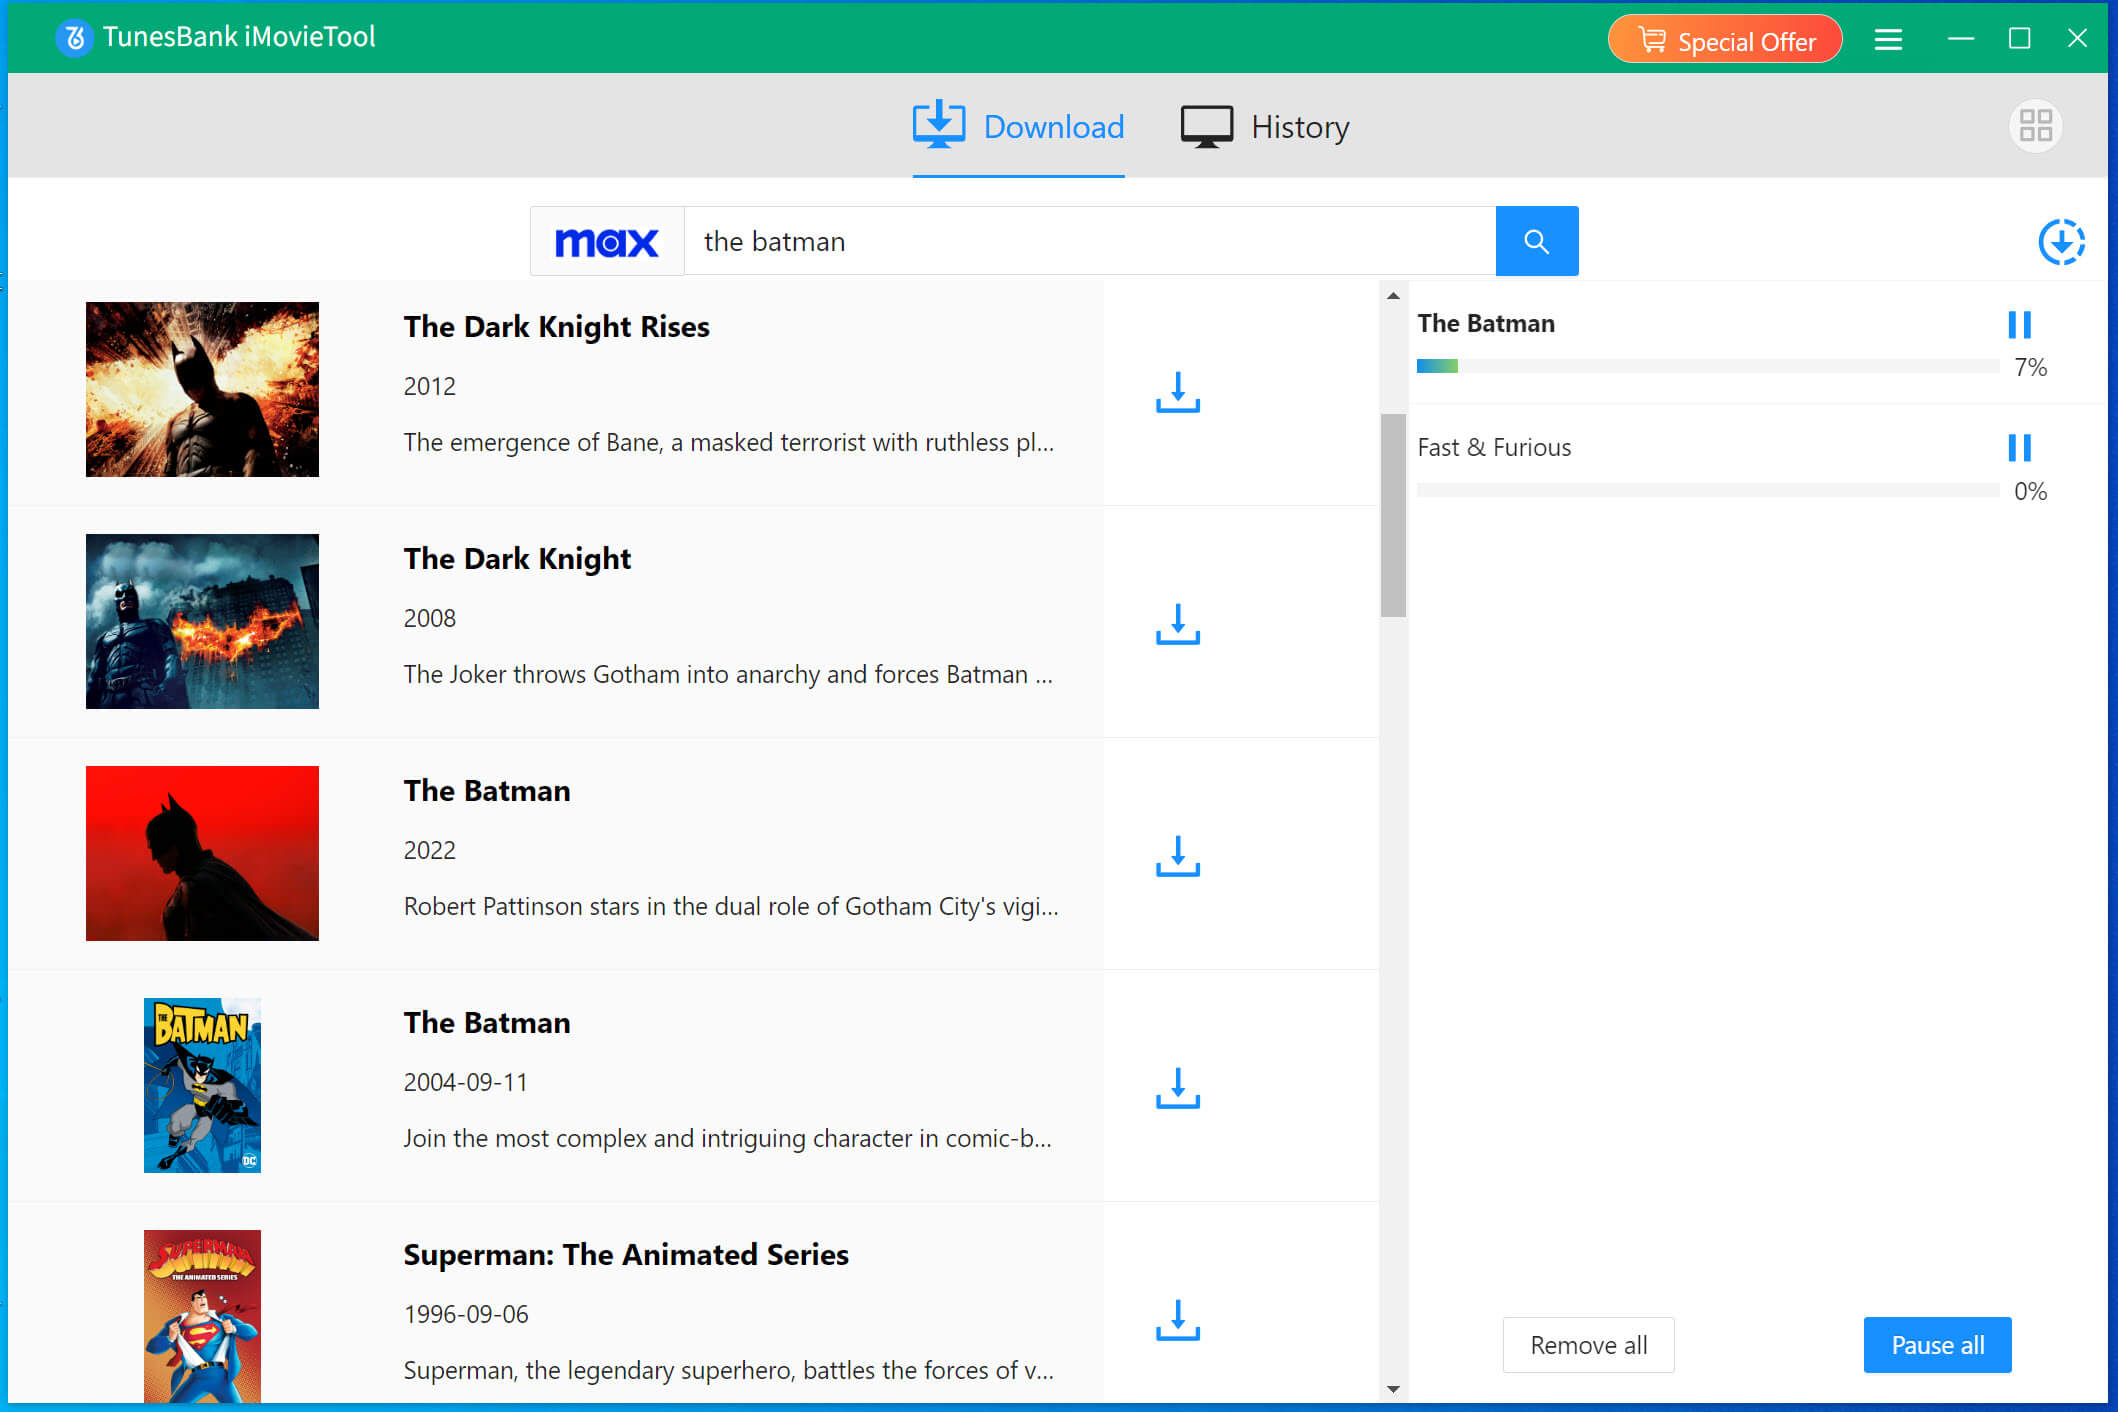The width and height of the screenshot is (2118, 1412).
Task: Click the year 2008 text
Action: coord(429,618)
